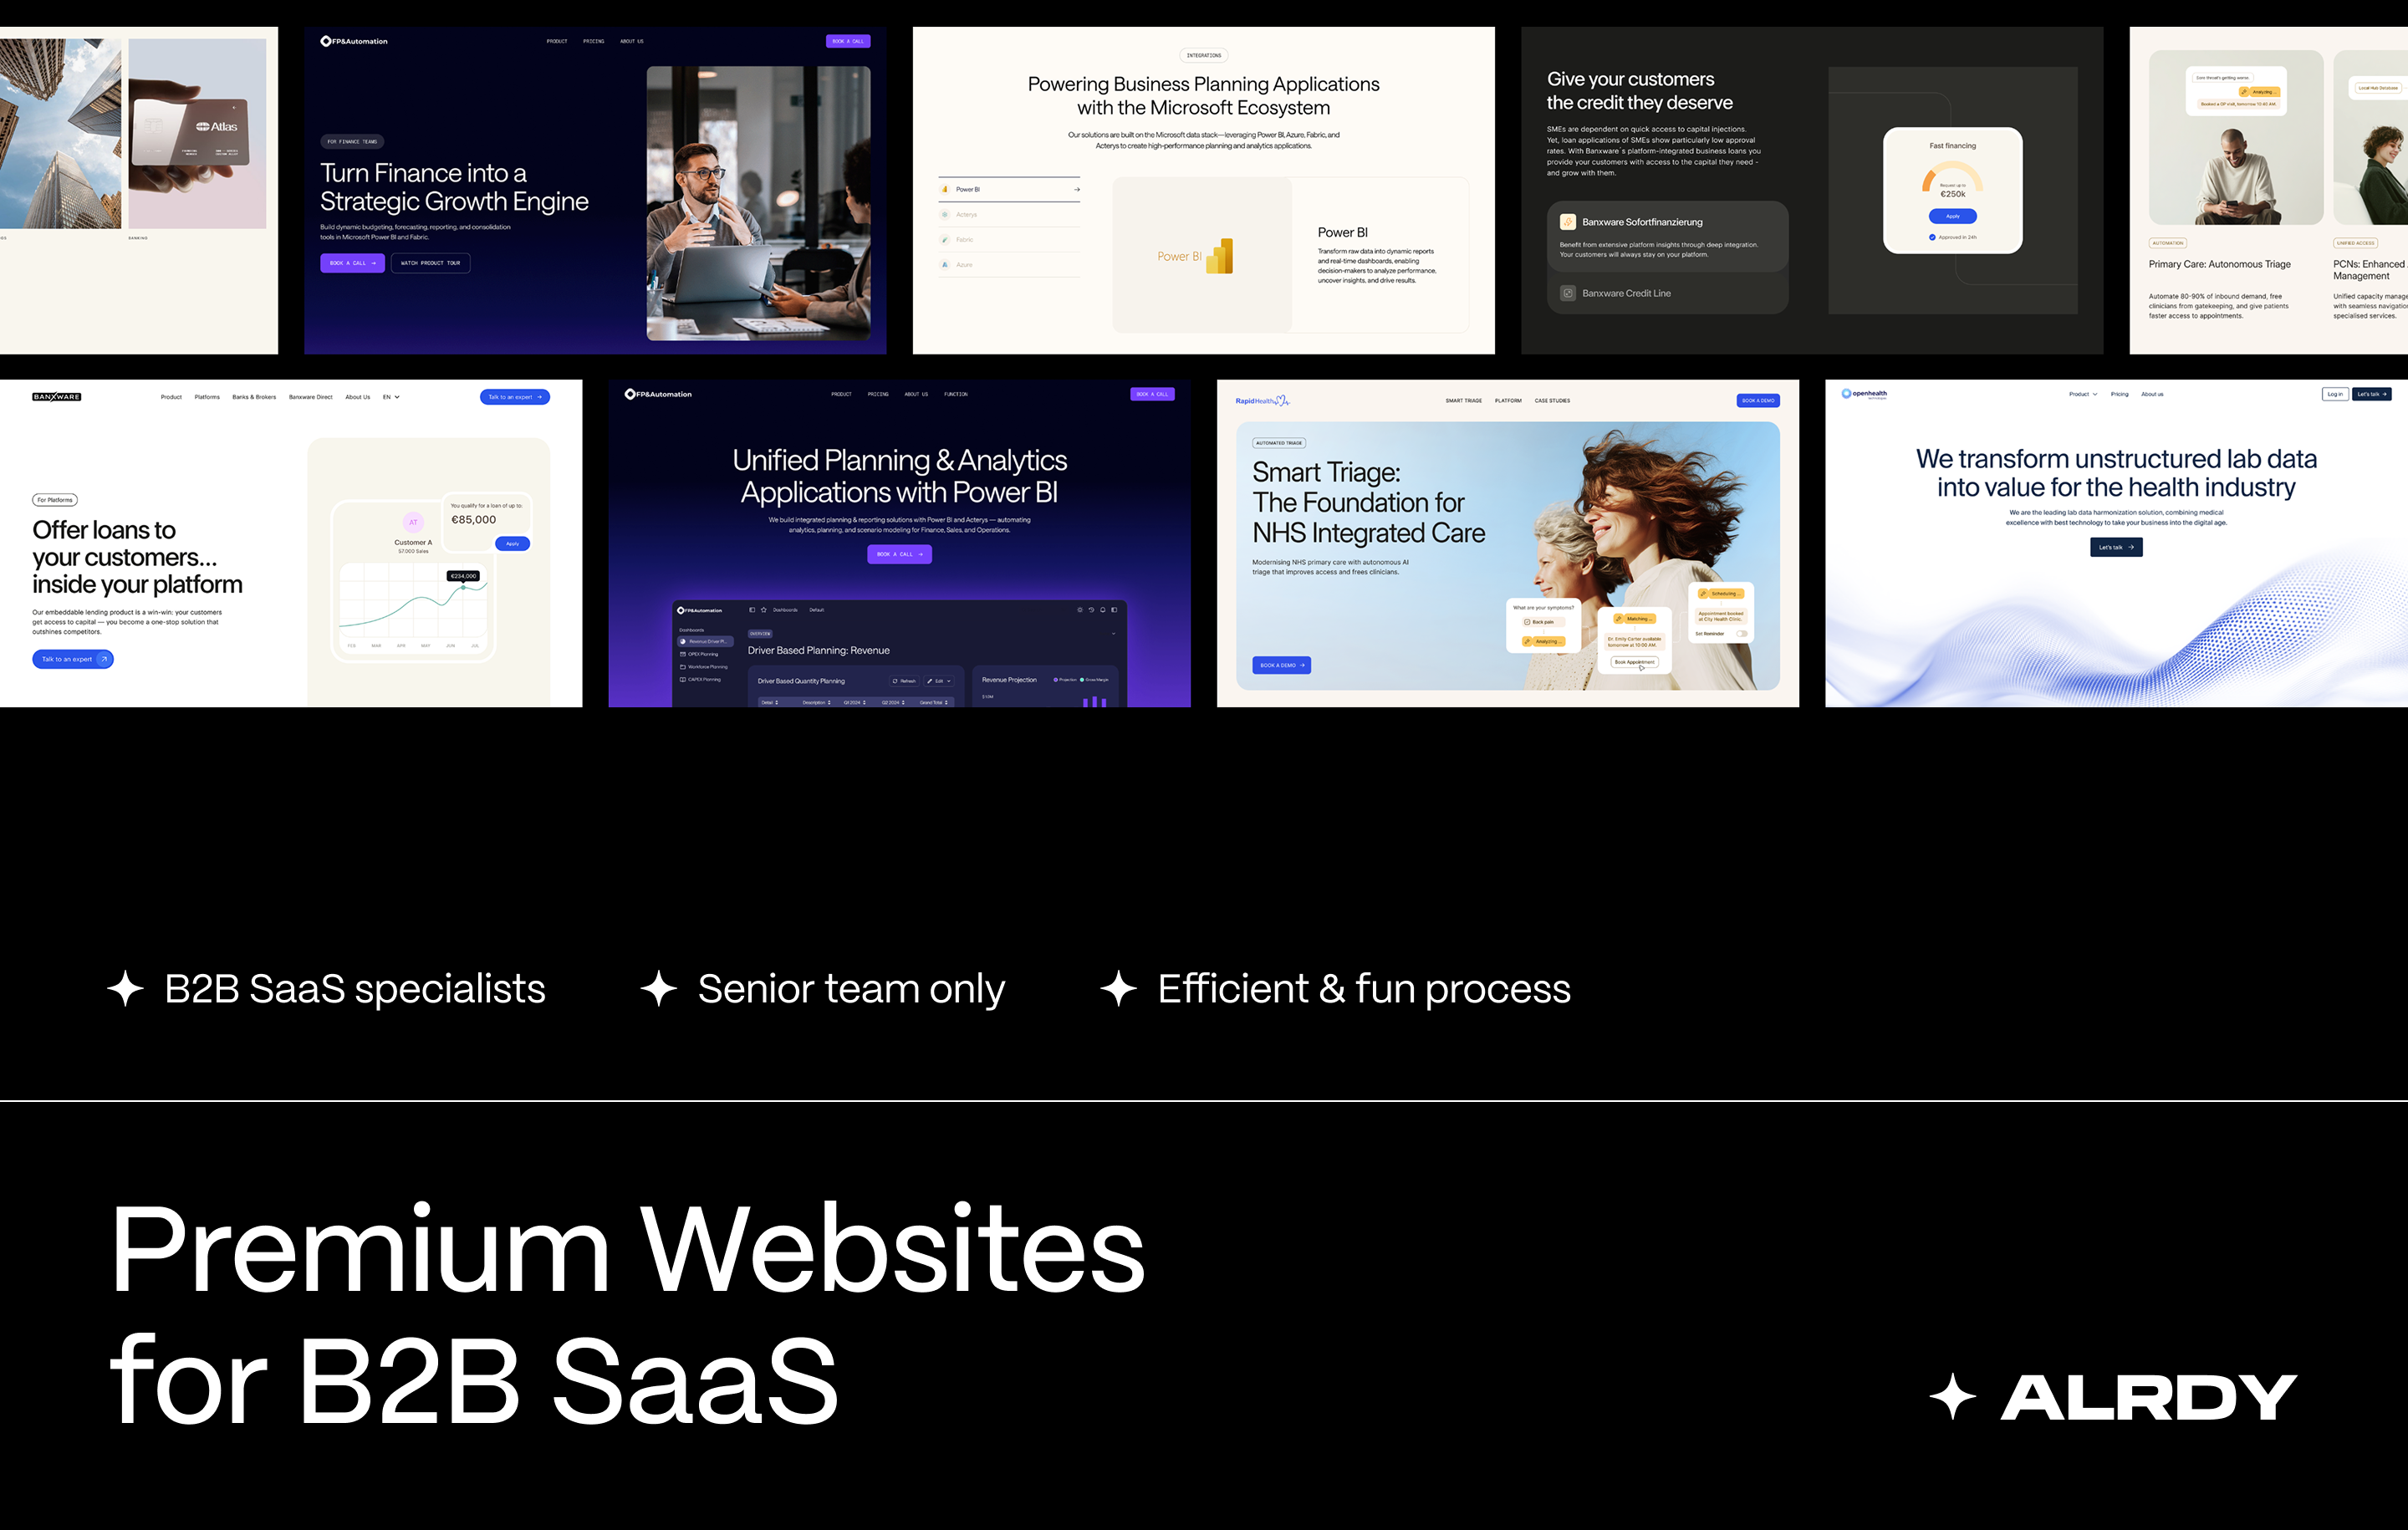Click the FP&Automation logo on the Unified Planning page
Screen dimensions: 2408x1530
[658, 394]
